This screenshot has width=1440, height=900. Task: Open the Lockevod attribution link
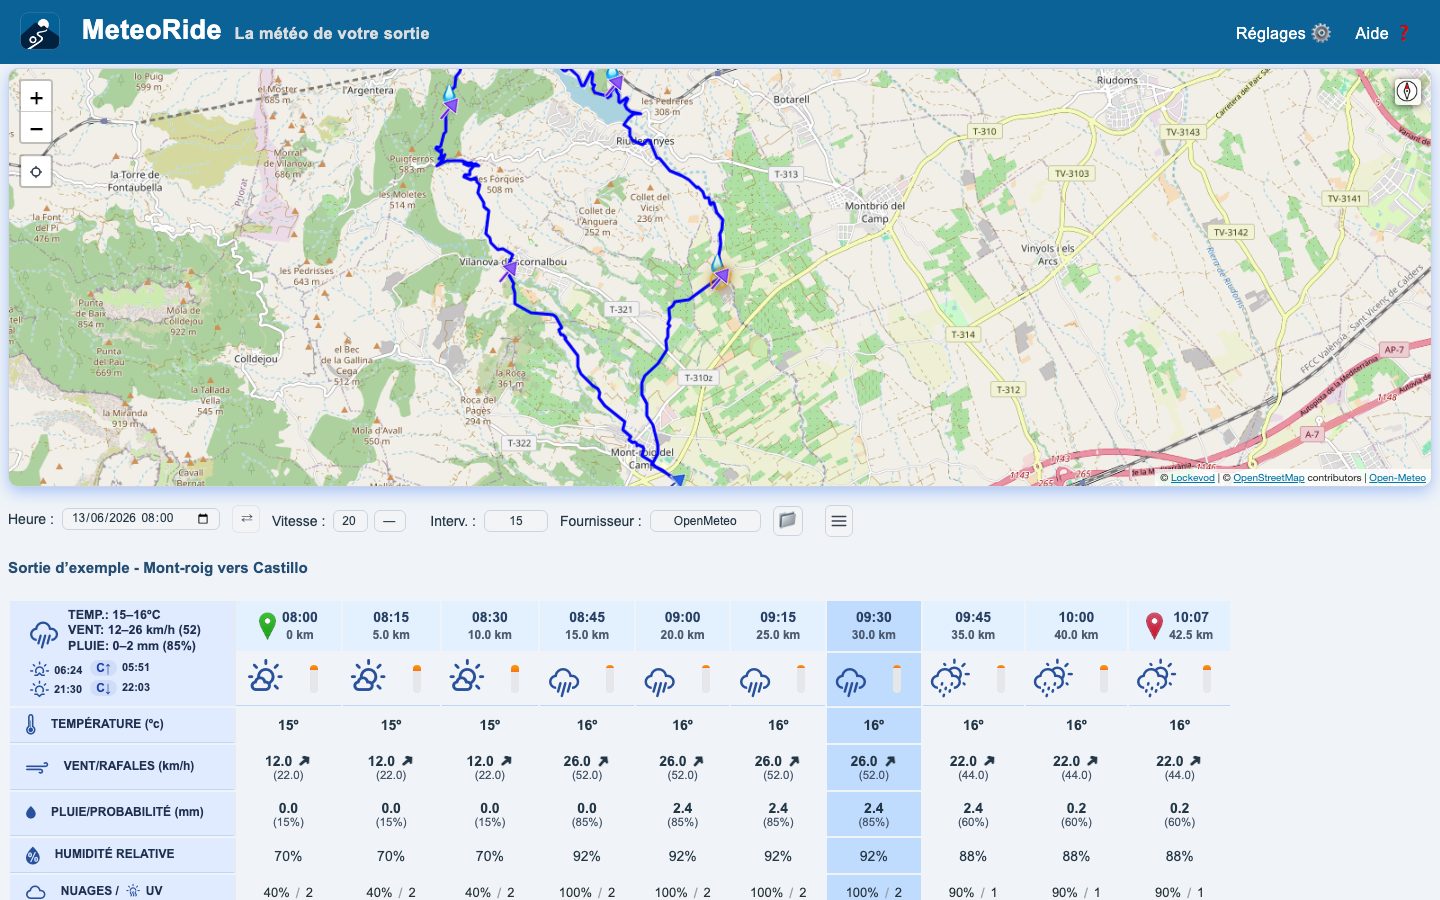tap(1192, 478)
